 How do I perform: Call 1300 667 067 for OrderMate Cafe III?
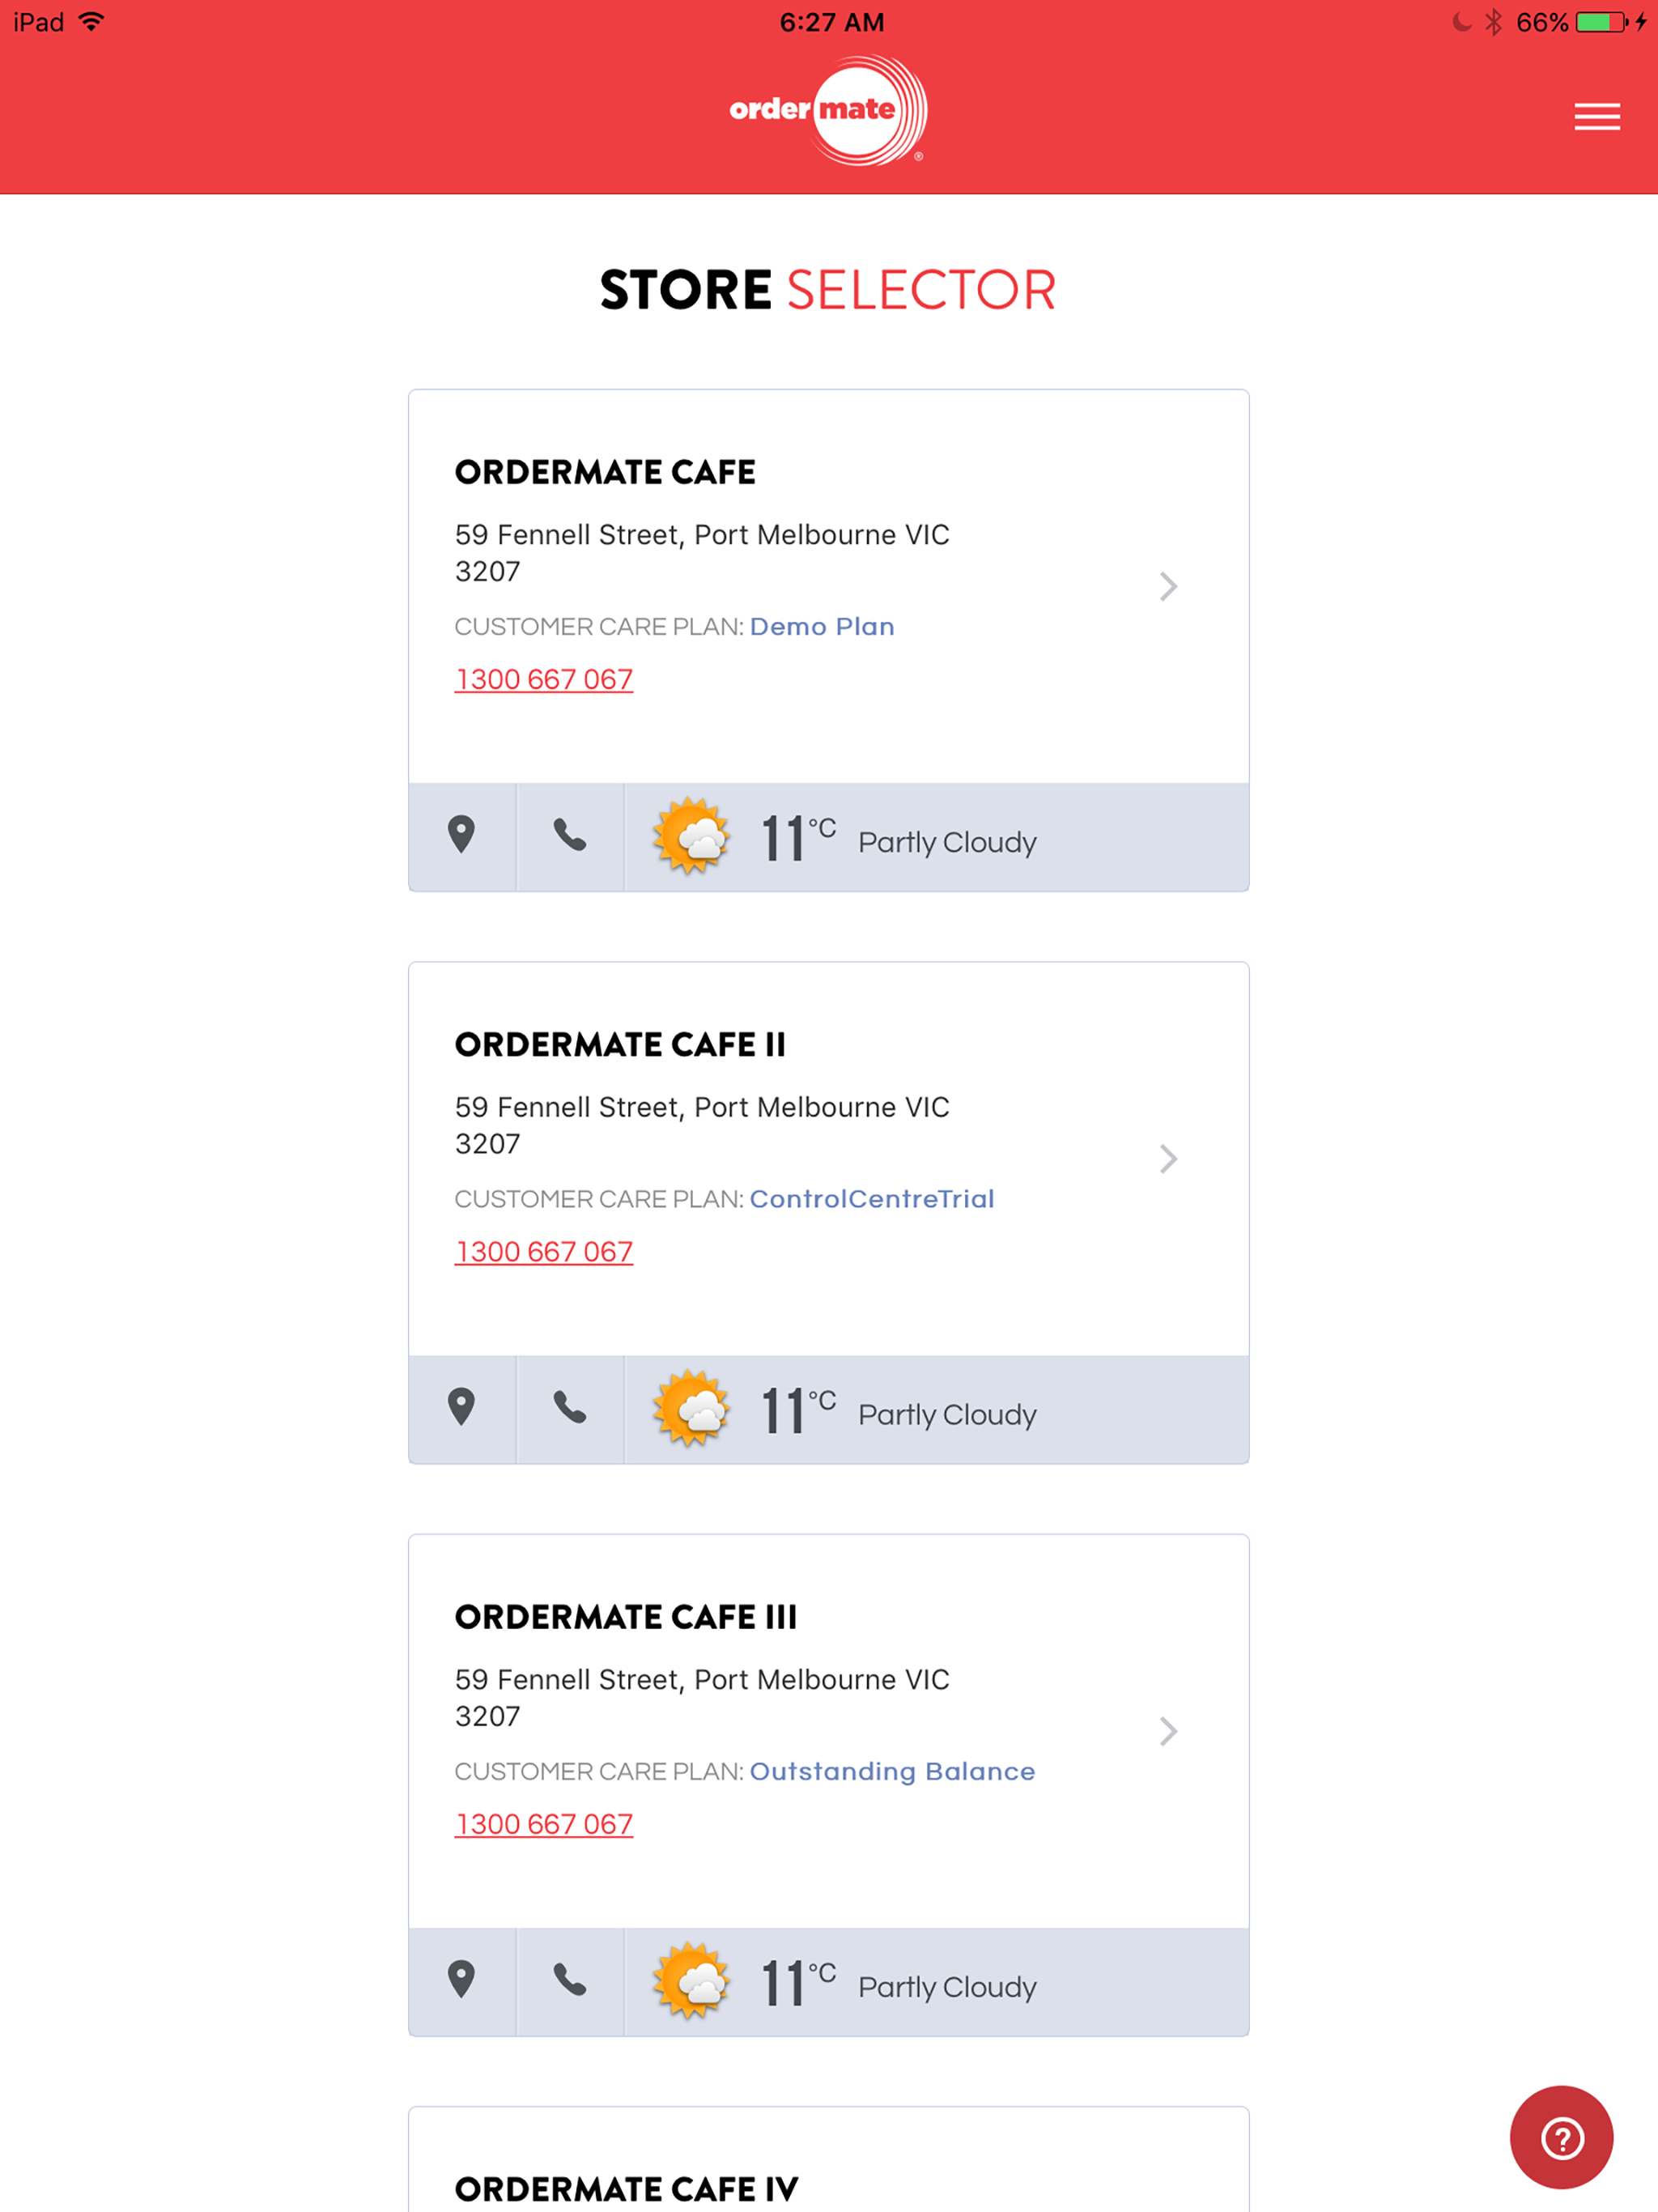click(x=544, y=1824)
